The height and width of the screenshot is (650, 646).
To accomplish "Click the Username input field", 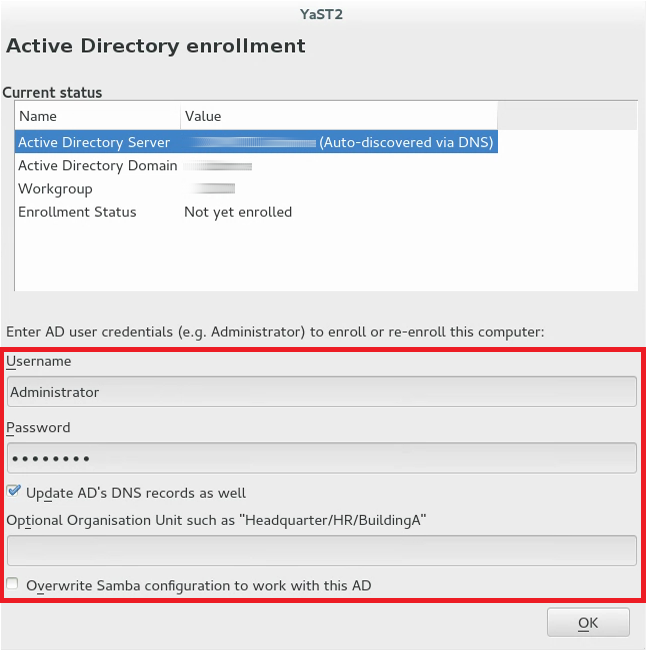I will tap(321, 392).
